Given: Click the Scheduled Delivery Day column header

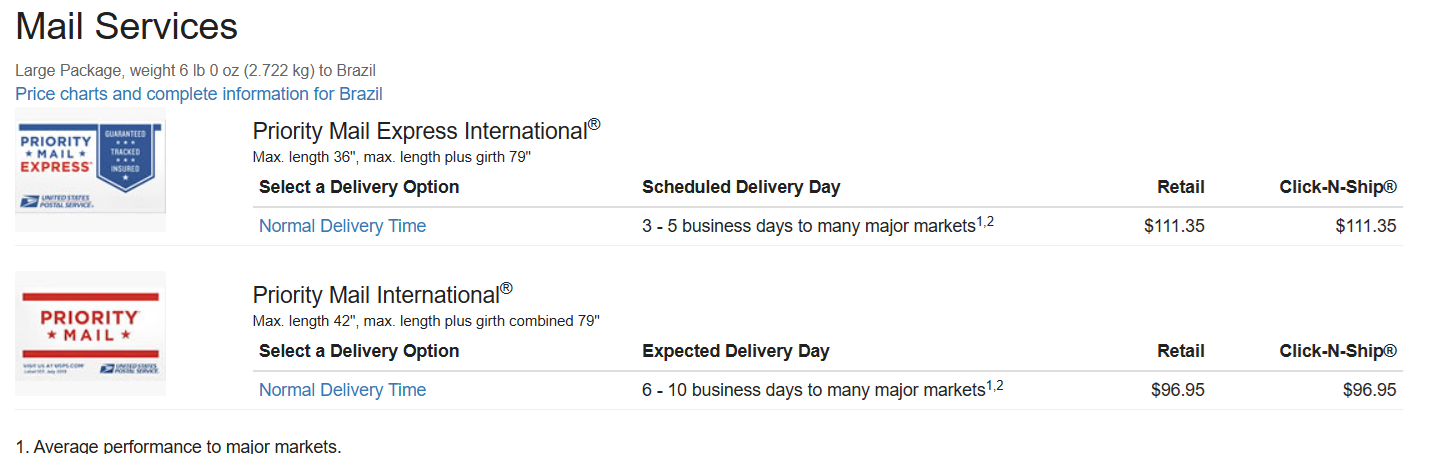Looking at the screenshot, I should tap(741, 187).
